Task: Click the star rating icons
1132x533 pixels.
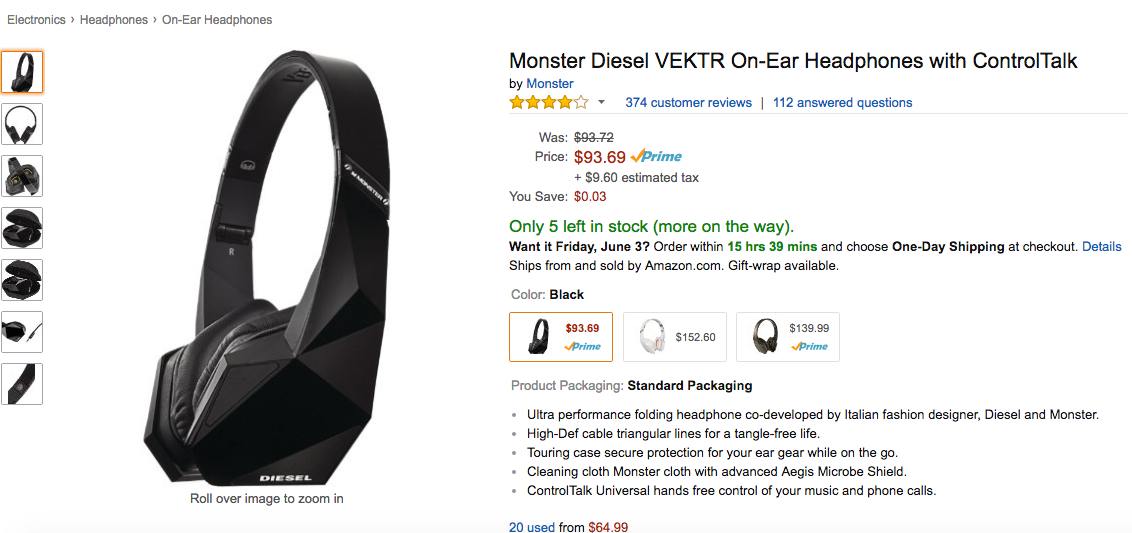Action: click(548, 102)
